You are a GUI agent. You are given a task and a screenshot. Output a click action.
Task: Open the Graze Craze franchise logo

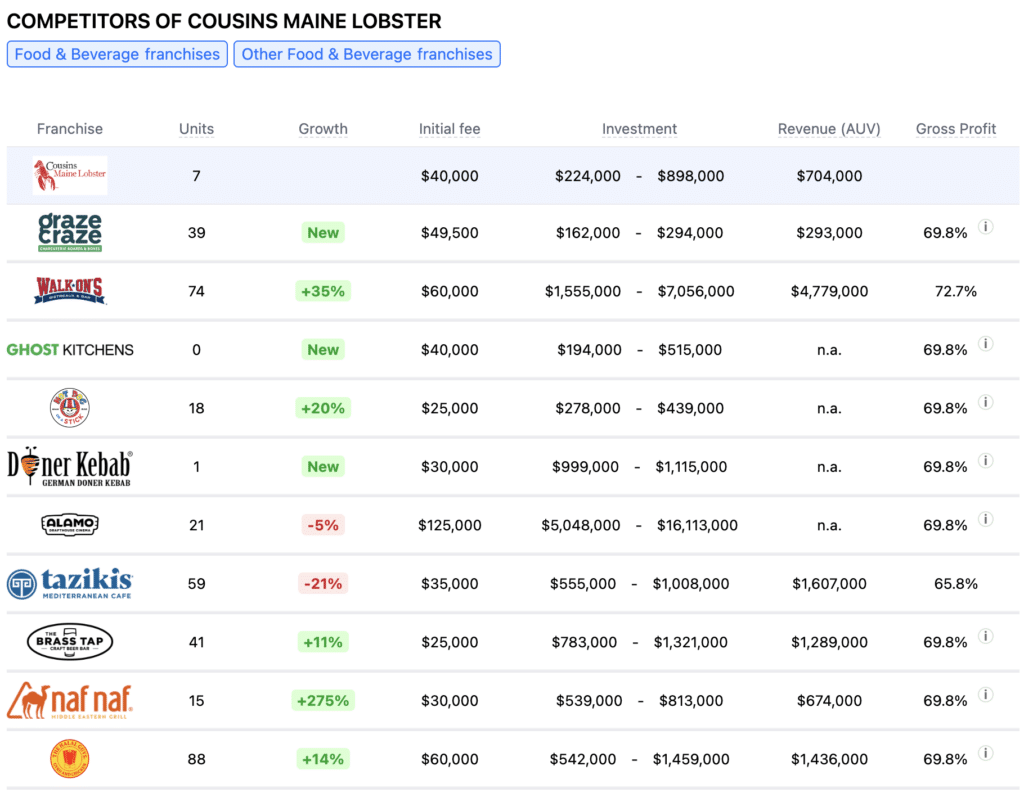tap(70, 233)
